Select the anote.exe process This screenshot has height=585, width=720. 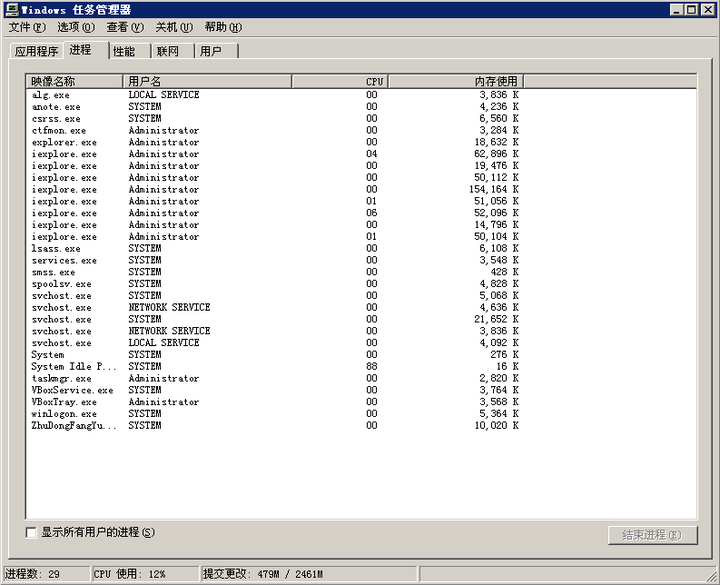click(275, 107)
